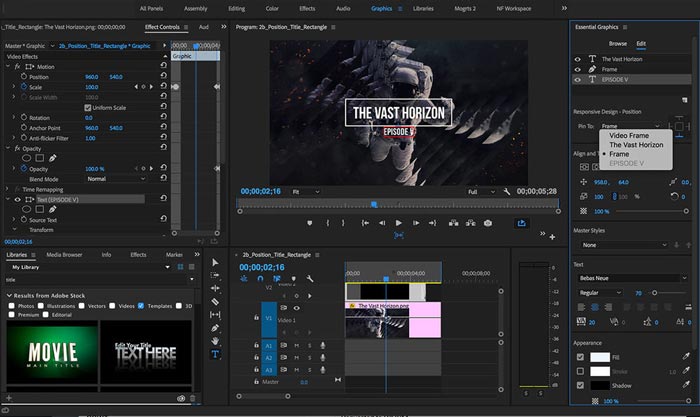Select the Selection arrow tool
Screen dimensions: 700x417
pyautogui.click(x=215, y=262)
